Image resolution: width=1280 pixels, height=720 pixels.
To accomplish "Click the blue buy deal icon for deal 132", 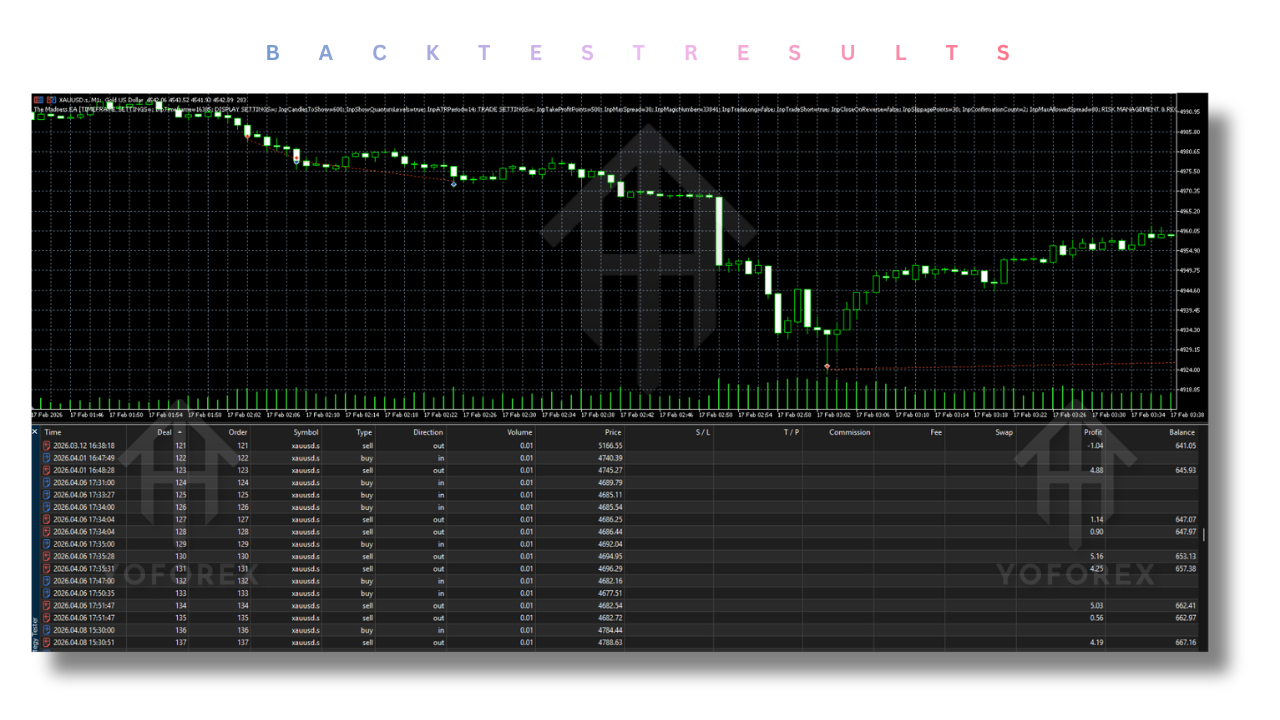I will click(x=46, y=581).
